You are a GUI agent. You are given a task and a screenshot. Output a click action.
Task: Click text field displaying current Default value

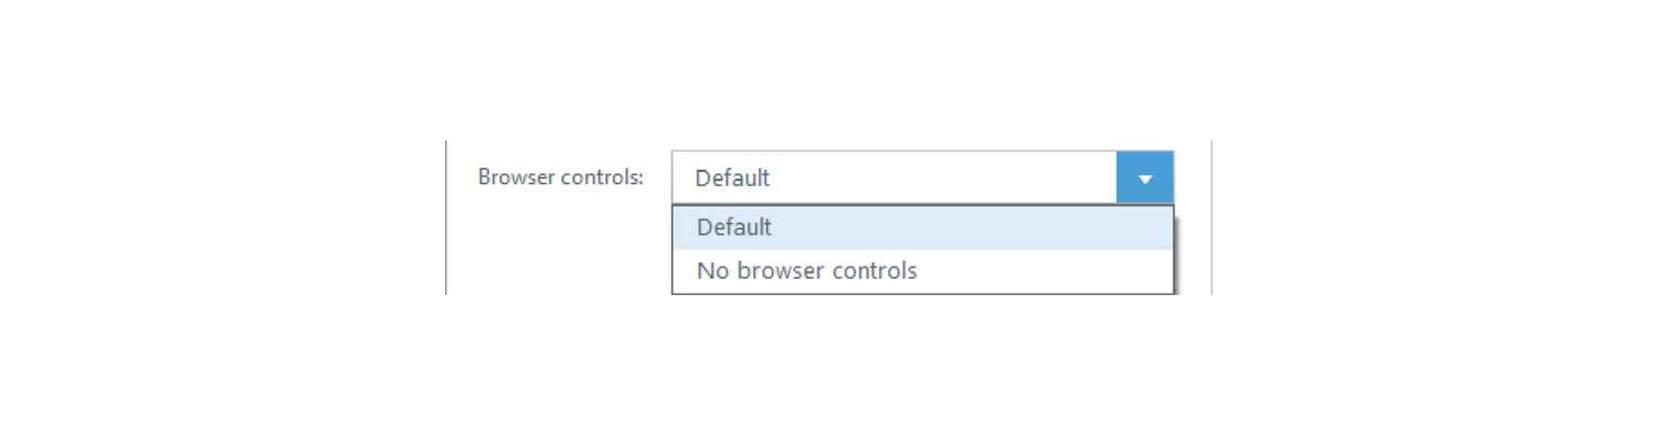point(894,178)
